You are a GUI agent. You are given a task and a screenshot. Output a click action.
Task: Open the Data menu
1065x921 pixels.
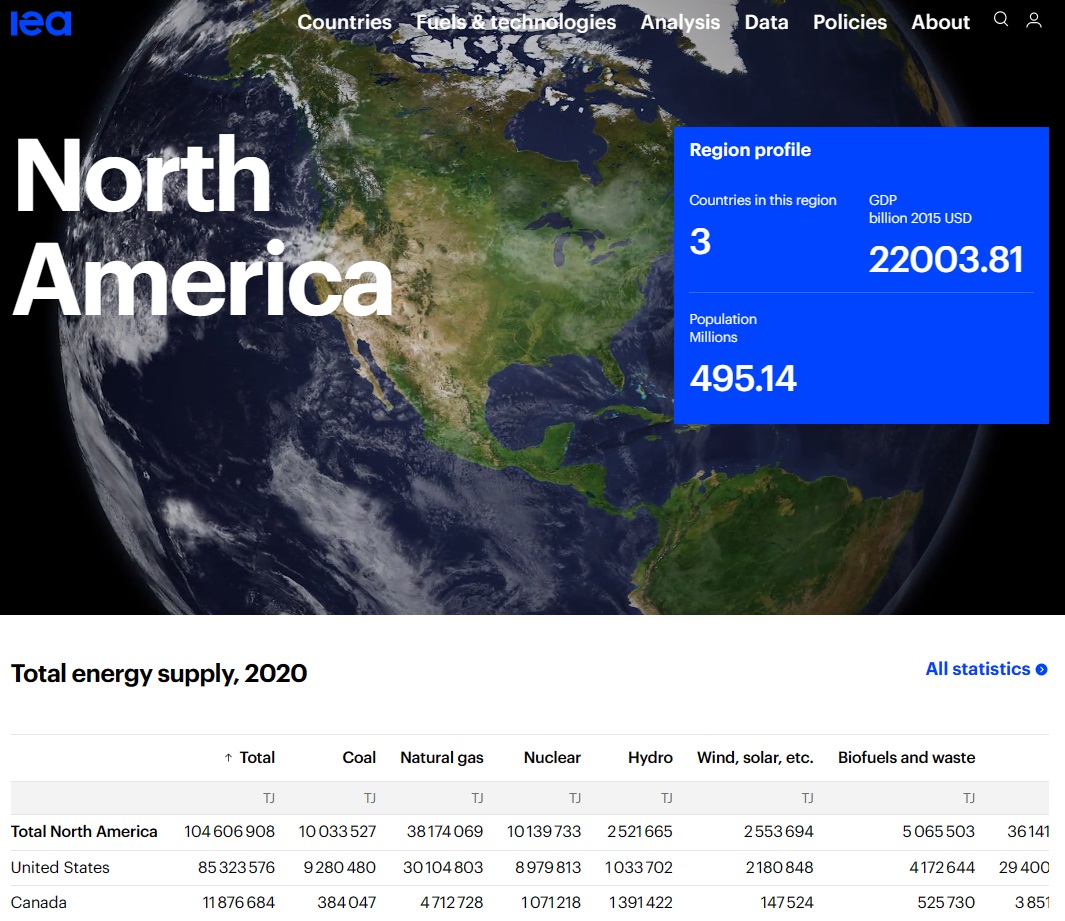pos(766,22)
